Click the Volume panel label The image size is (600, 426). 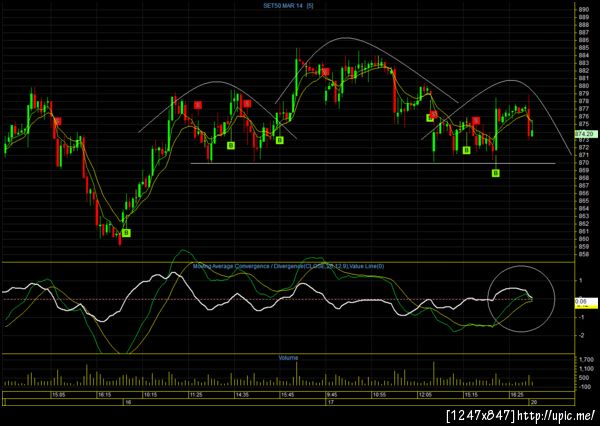[x=288, y=358]
